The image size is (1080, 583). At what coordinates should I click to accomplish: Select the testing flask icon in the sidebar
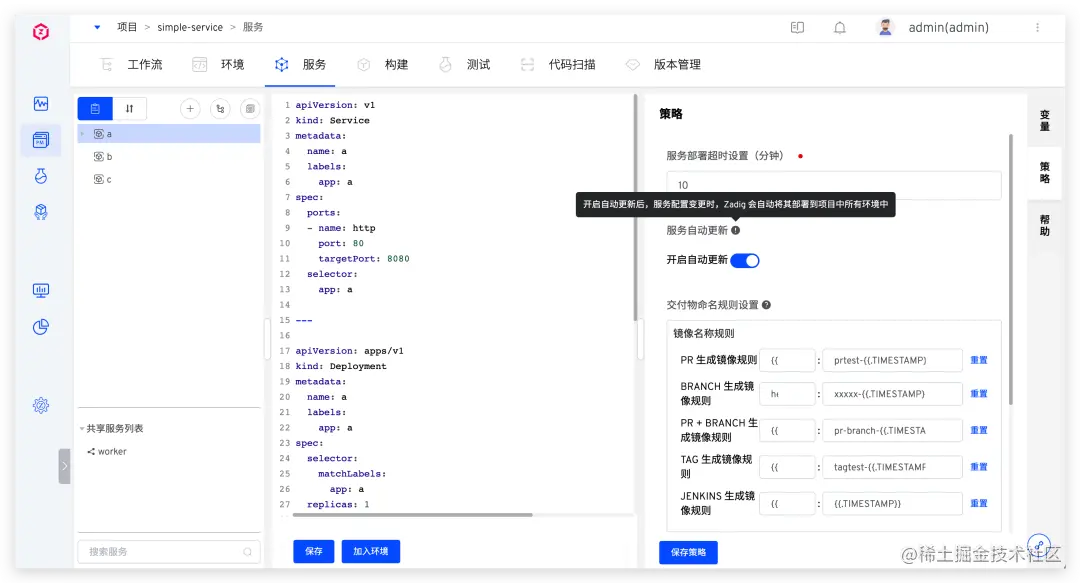(41, 176)
